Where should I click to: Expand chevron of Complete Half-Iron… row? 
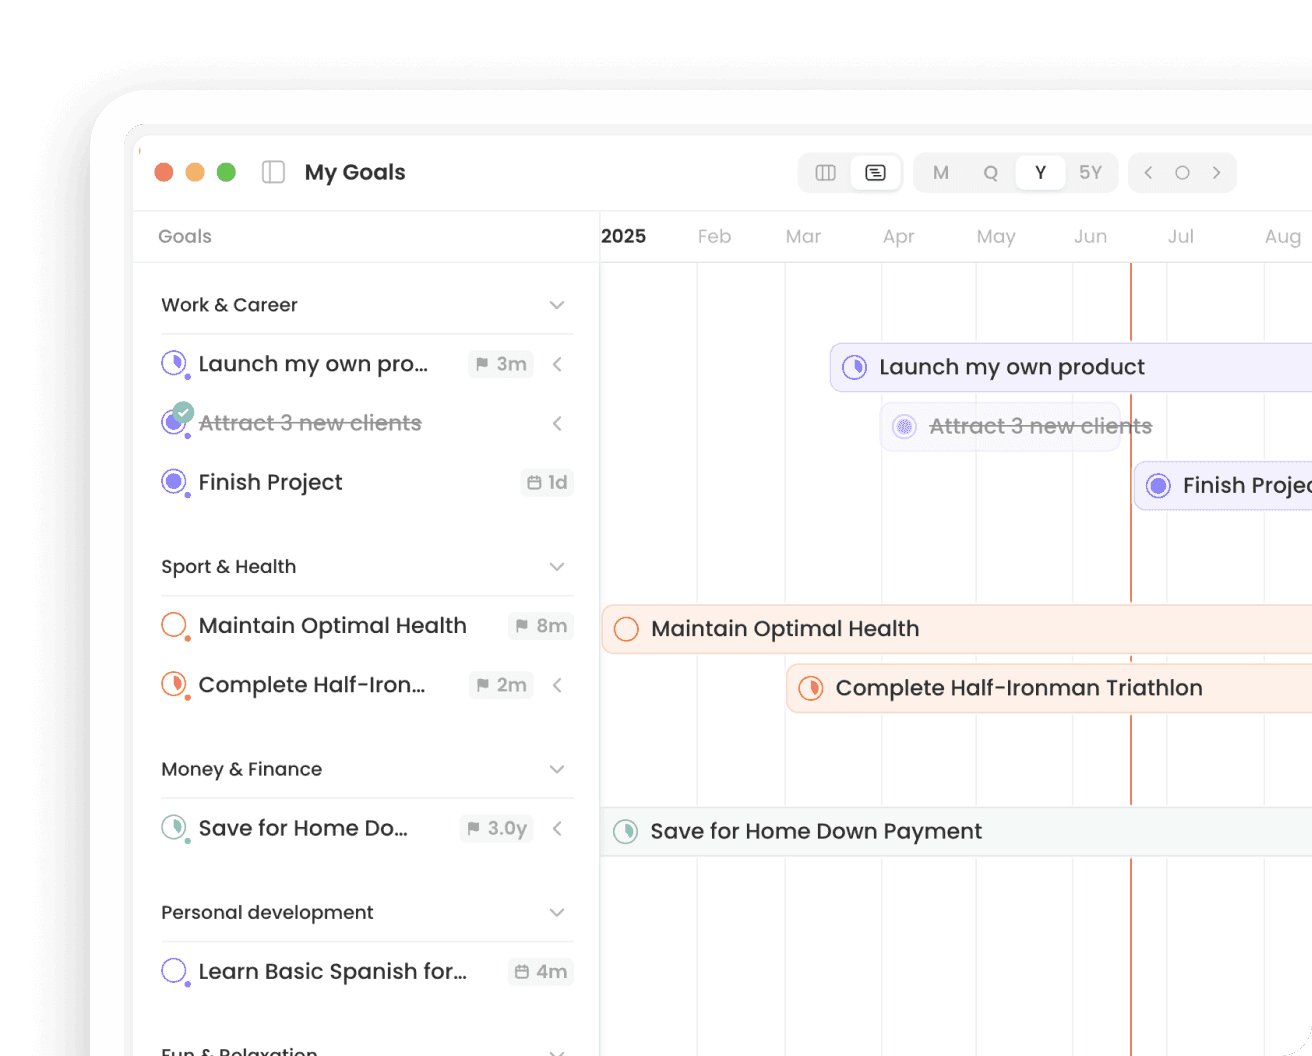click(557, 685)
